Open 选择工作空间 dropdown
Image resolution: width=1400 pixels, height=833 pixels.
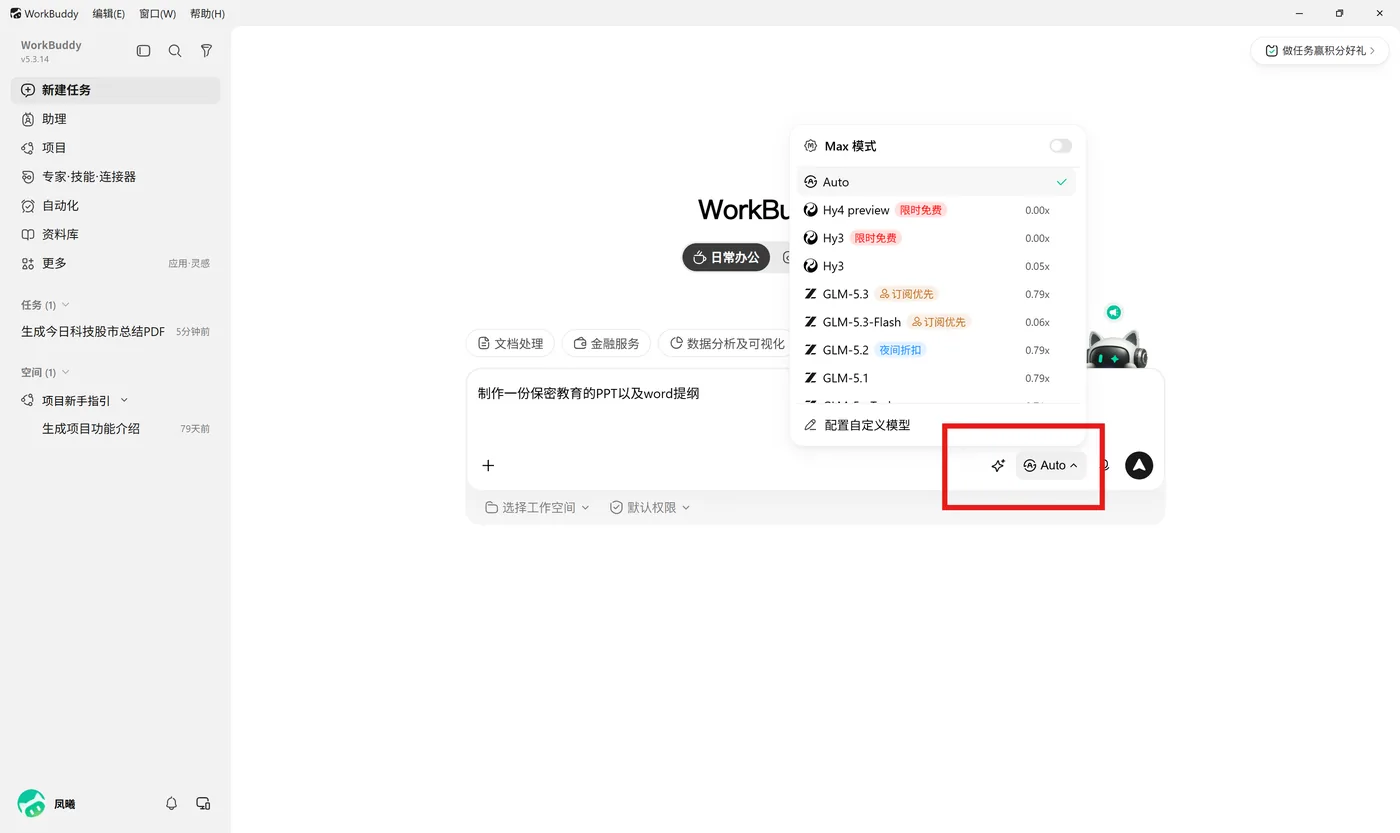[537, 507]
